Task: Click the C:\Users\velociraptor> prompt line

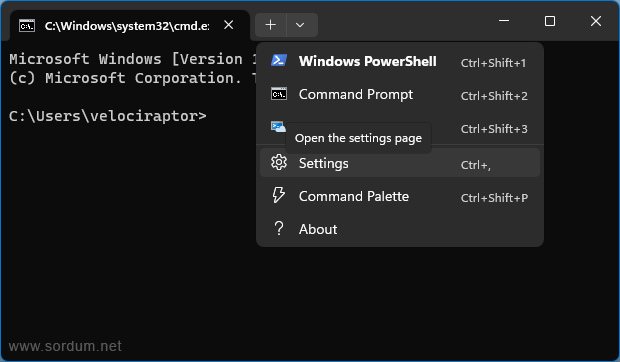Action: (x=108, y=116)
